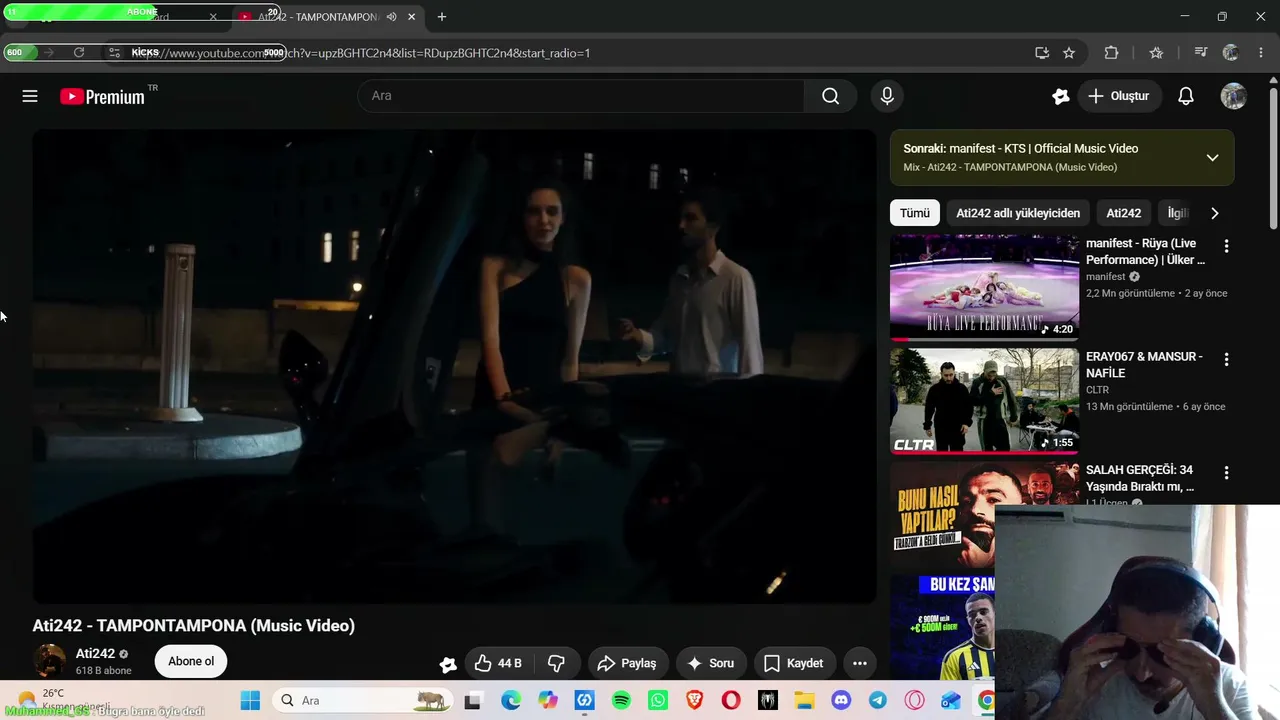Open a new browser tab
Screen dimensions: 1280x720
click(442, 17)
